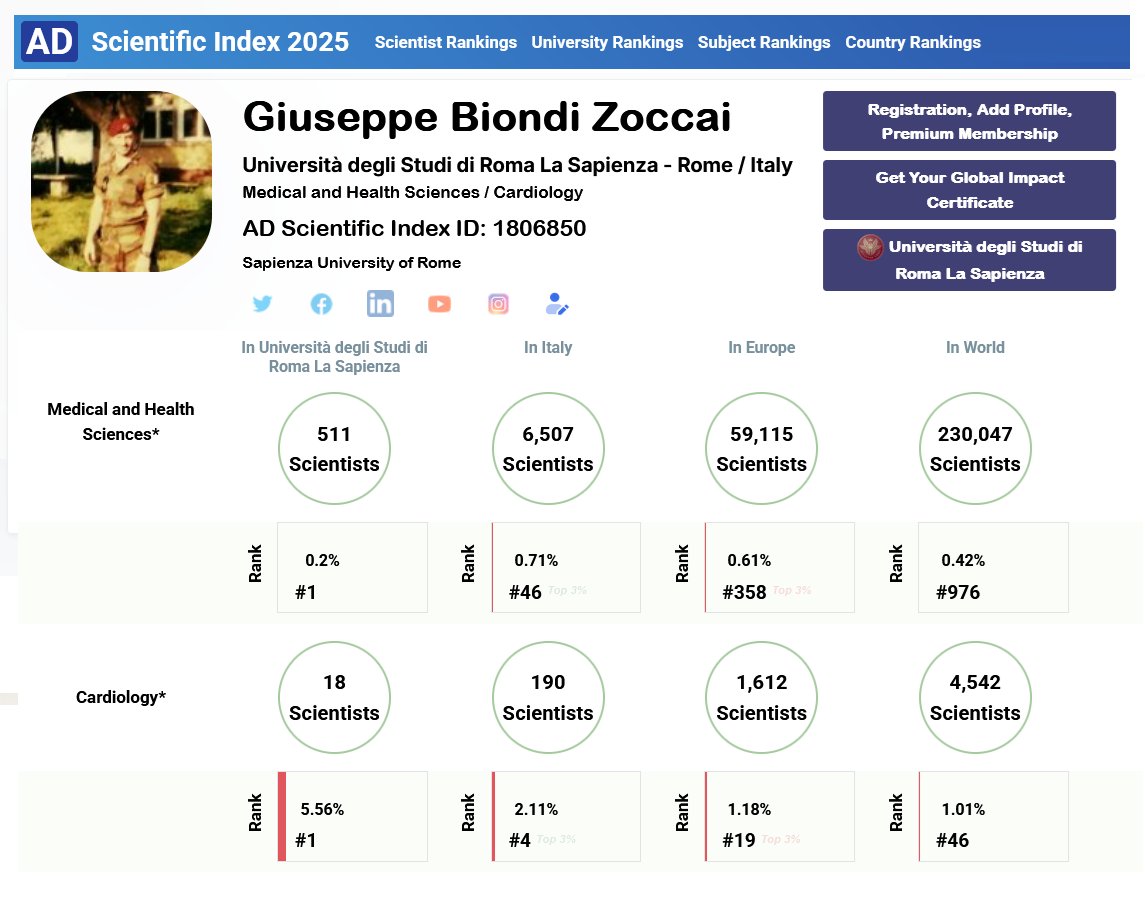
Task: Click the 0.71% #46 rank box
Action: point(566,568)
